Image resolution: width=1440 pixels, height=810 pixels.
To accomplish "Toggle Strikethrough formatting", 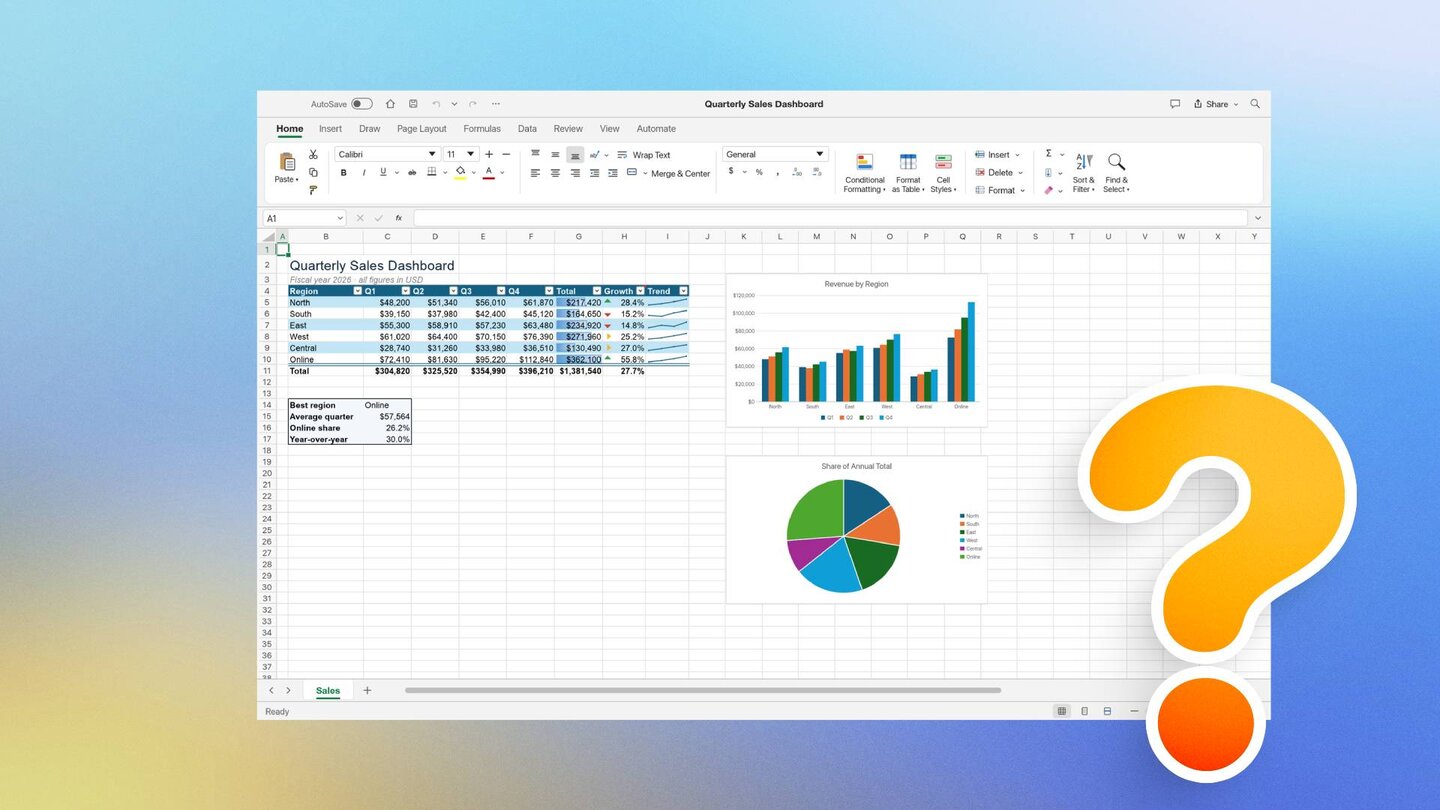I will point(412,173).
